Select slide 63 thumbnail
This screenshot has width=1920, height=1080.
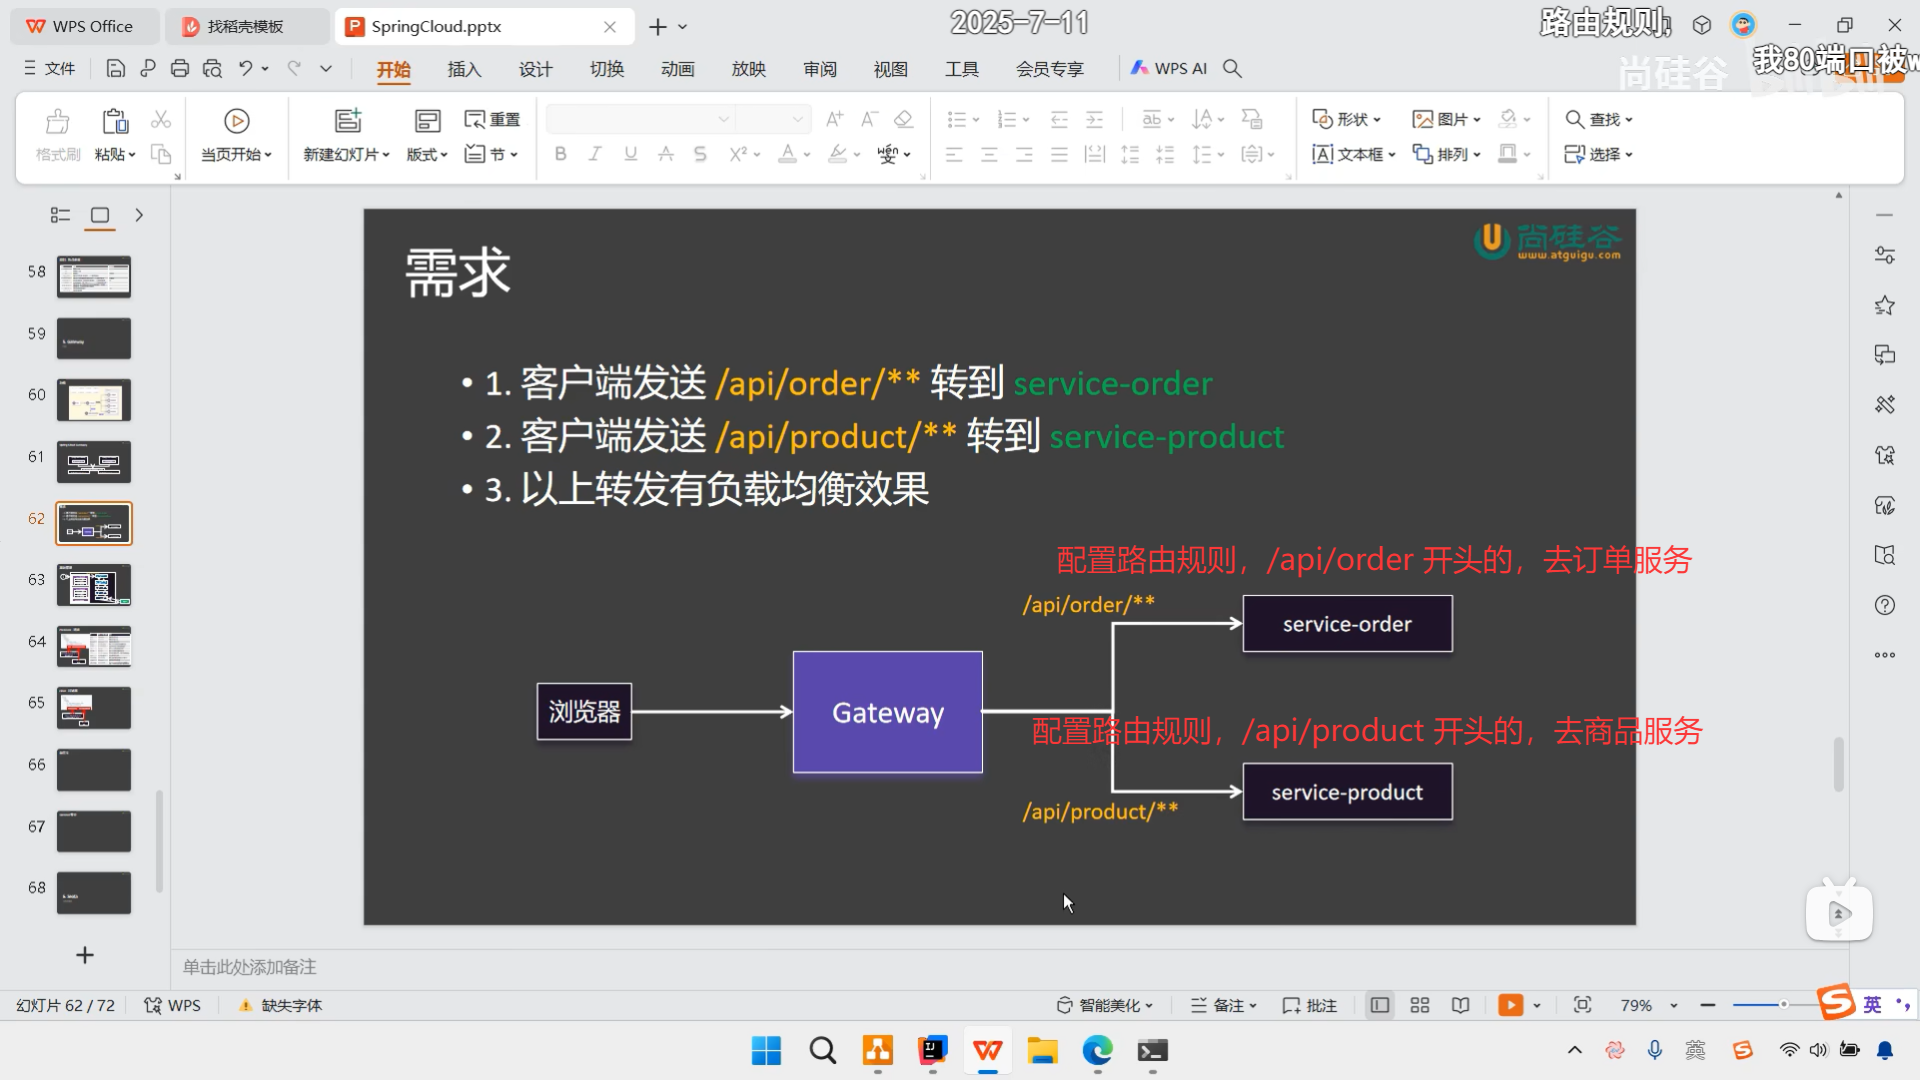click(x=94, y=585)
